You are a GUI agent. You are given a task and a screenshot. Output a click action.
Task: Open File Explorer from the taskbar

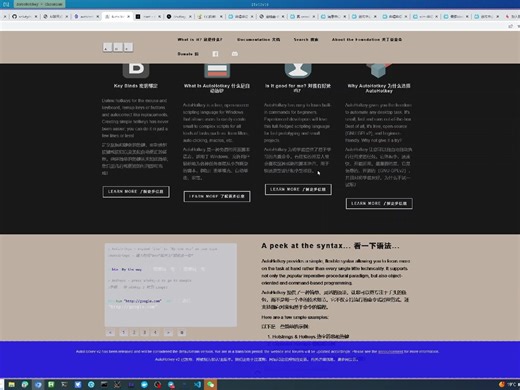point(12,384)
